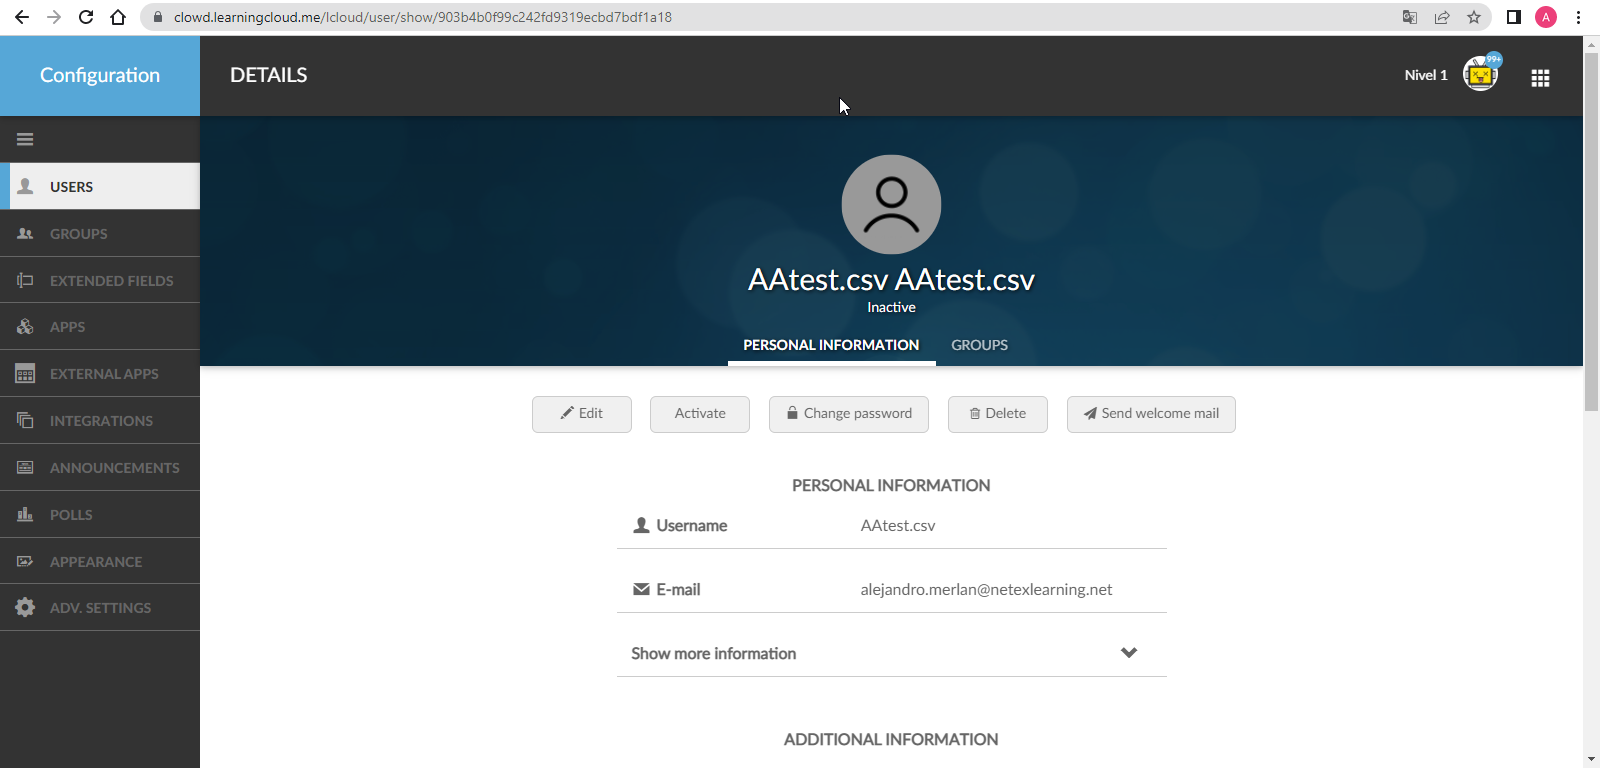Reload the page with refresh icon

(86, 17)
